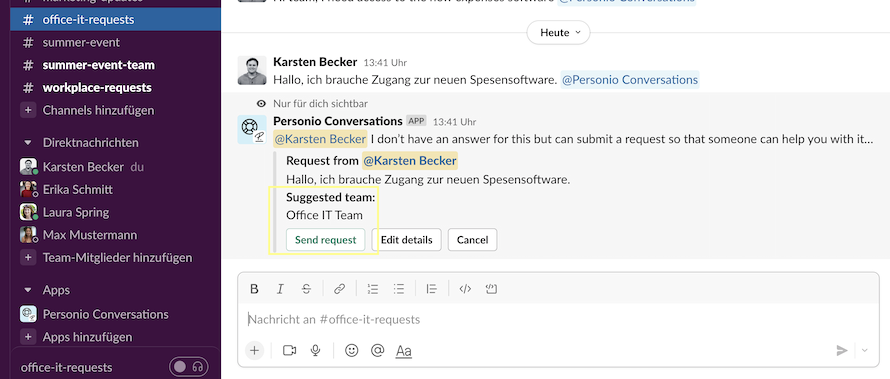The image size is (890, 379).
Task: Open the attachment plus menu in composer
Action: (254, 351)
